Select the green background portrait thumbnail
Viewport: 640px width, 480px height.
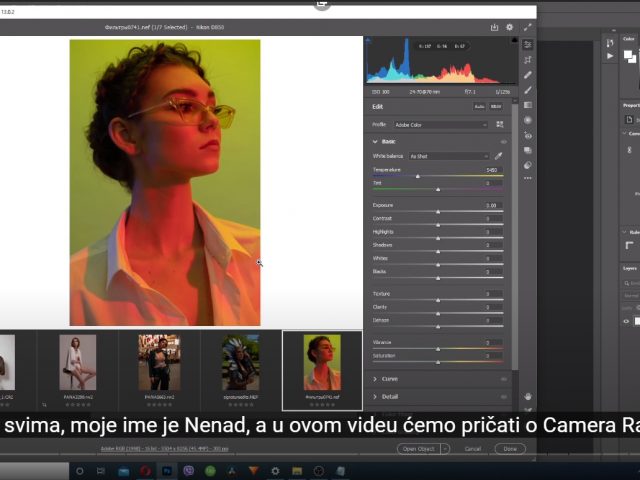[x=322, y=362]
